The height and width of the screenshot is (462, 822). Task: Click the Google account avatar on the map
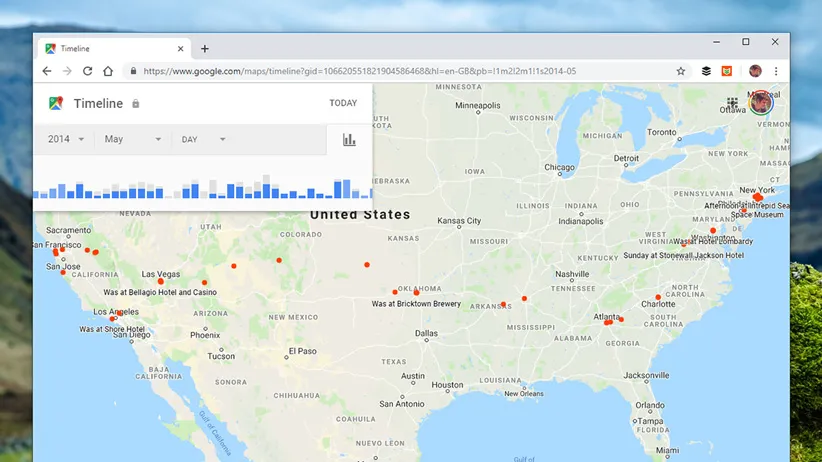[x=761, y=103]
